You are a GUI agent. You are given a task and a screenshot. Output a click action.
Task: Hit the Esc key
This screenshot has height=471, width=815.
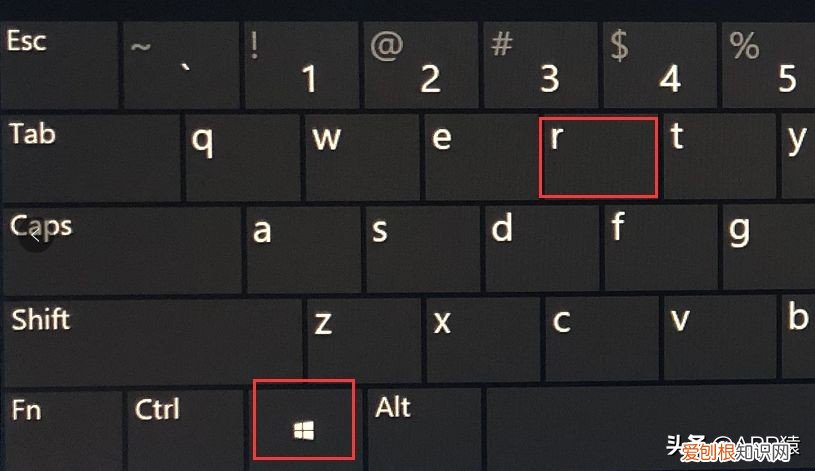[59, 64]
